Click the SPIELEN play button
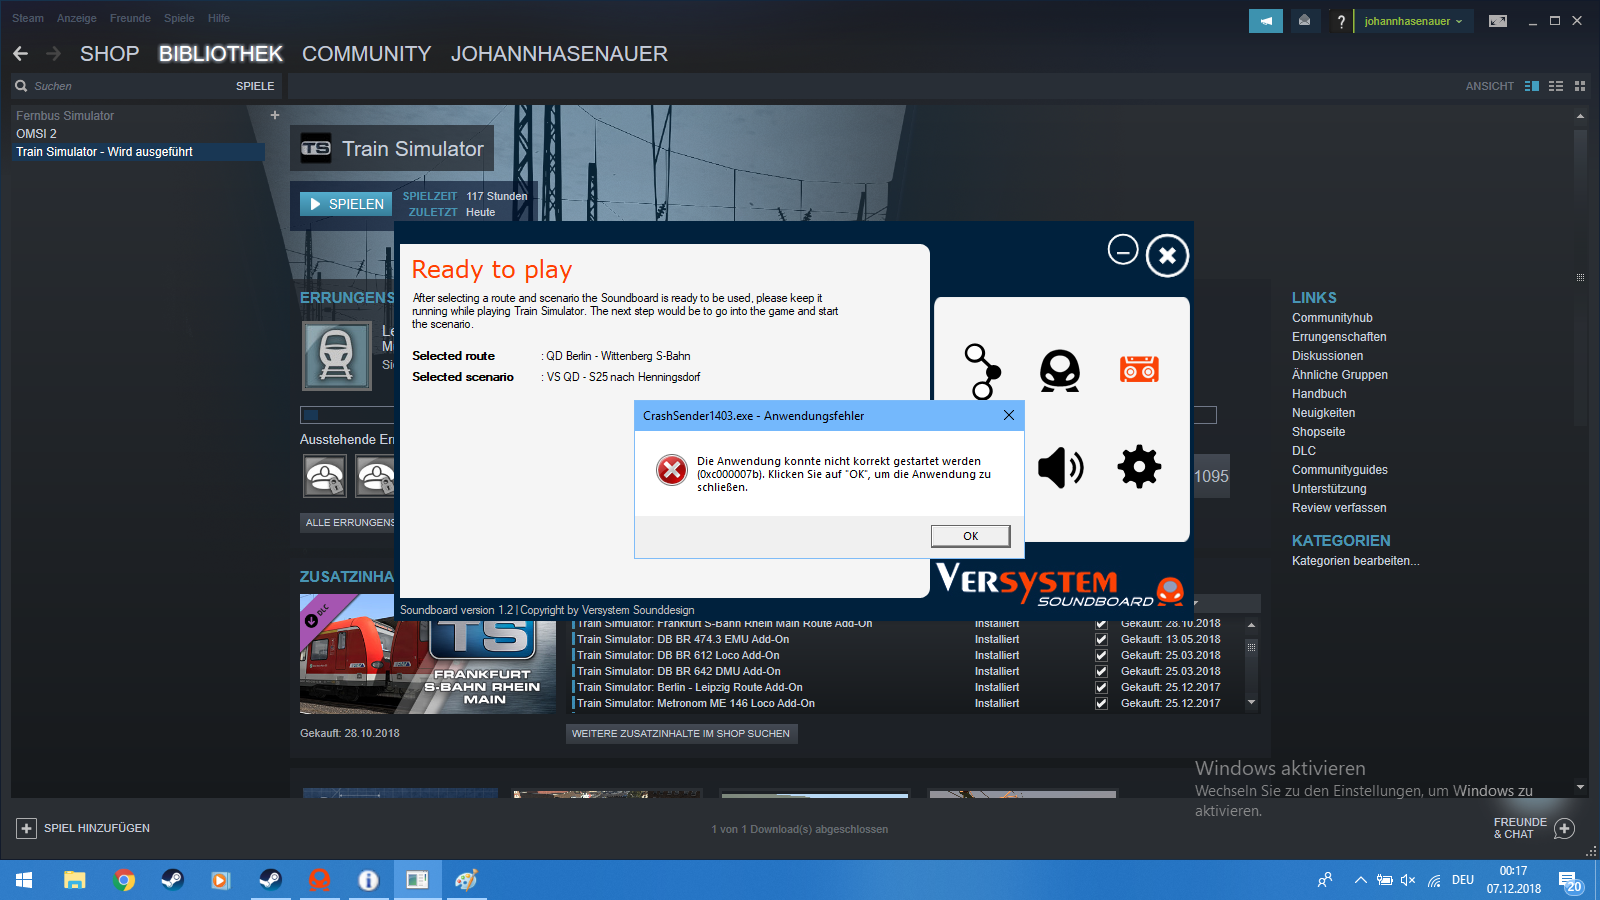1600x900 pixels. point(346,204)
